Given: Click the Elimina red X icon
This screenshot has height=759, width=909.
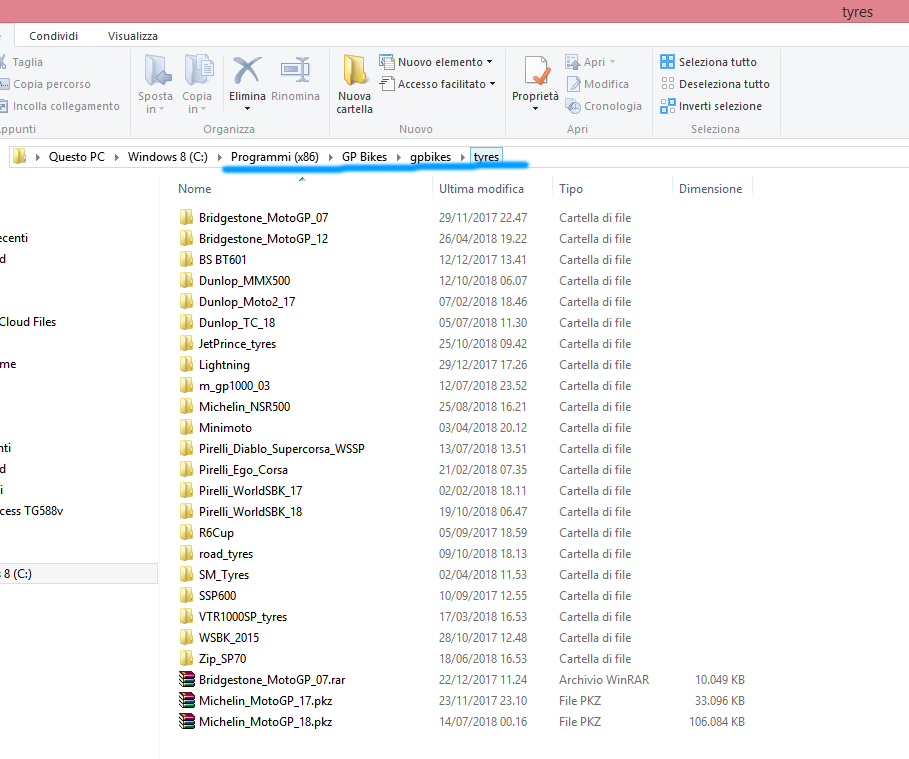Looking at the screenshot, I should 247,70.
